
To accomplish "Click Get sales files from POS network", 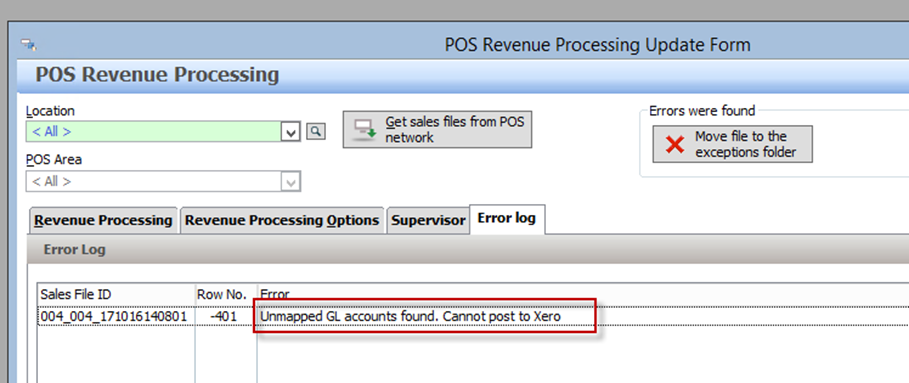I will (x=437, y=130).
